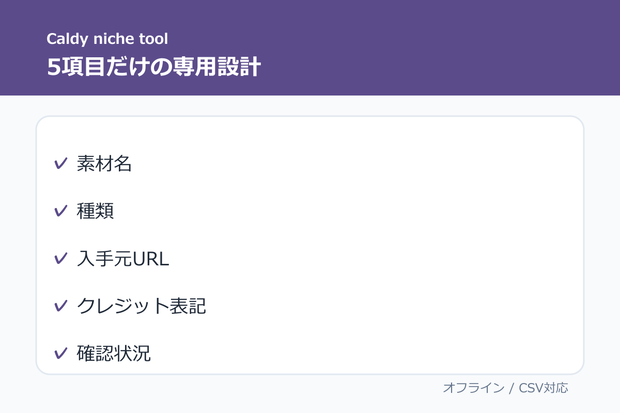This screenshot has width=620, height=413.
Task: Click empty area of the purple header banner
Action: (x=435, y=47)
